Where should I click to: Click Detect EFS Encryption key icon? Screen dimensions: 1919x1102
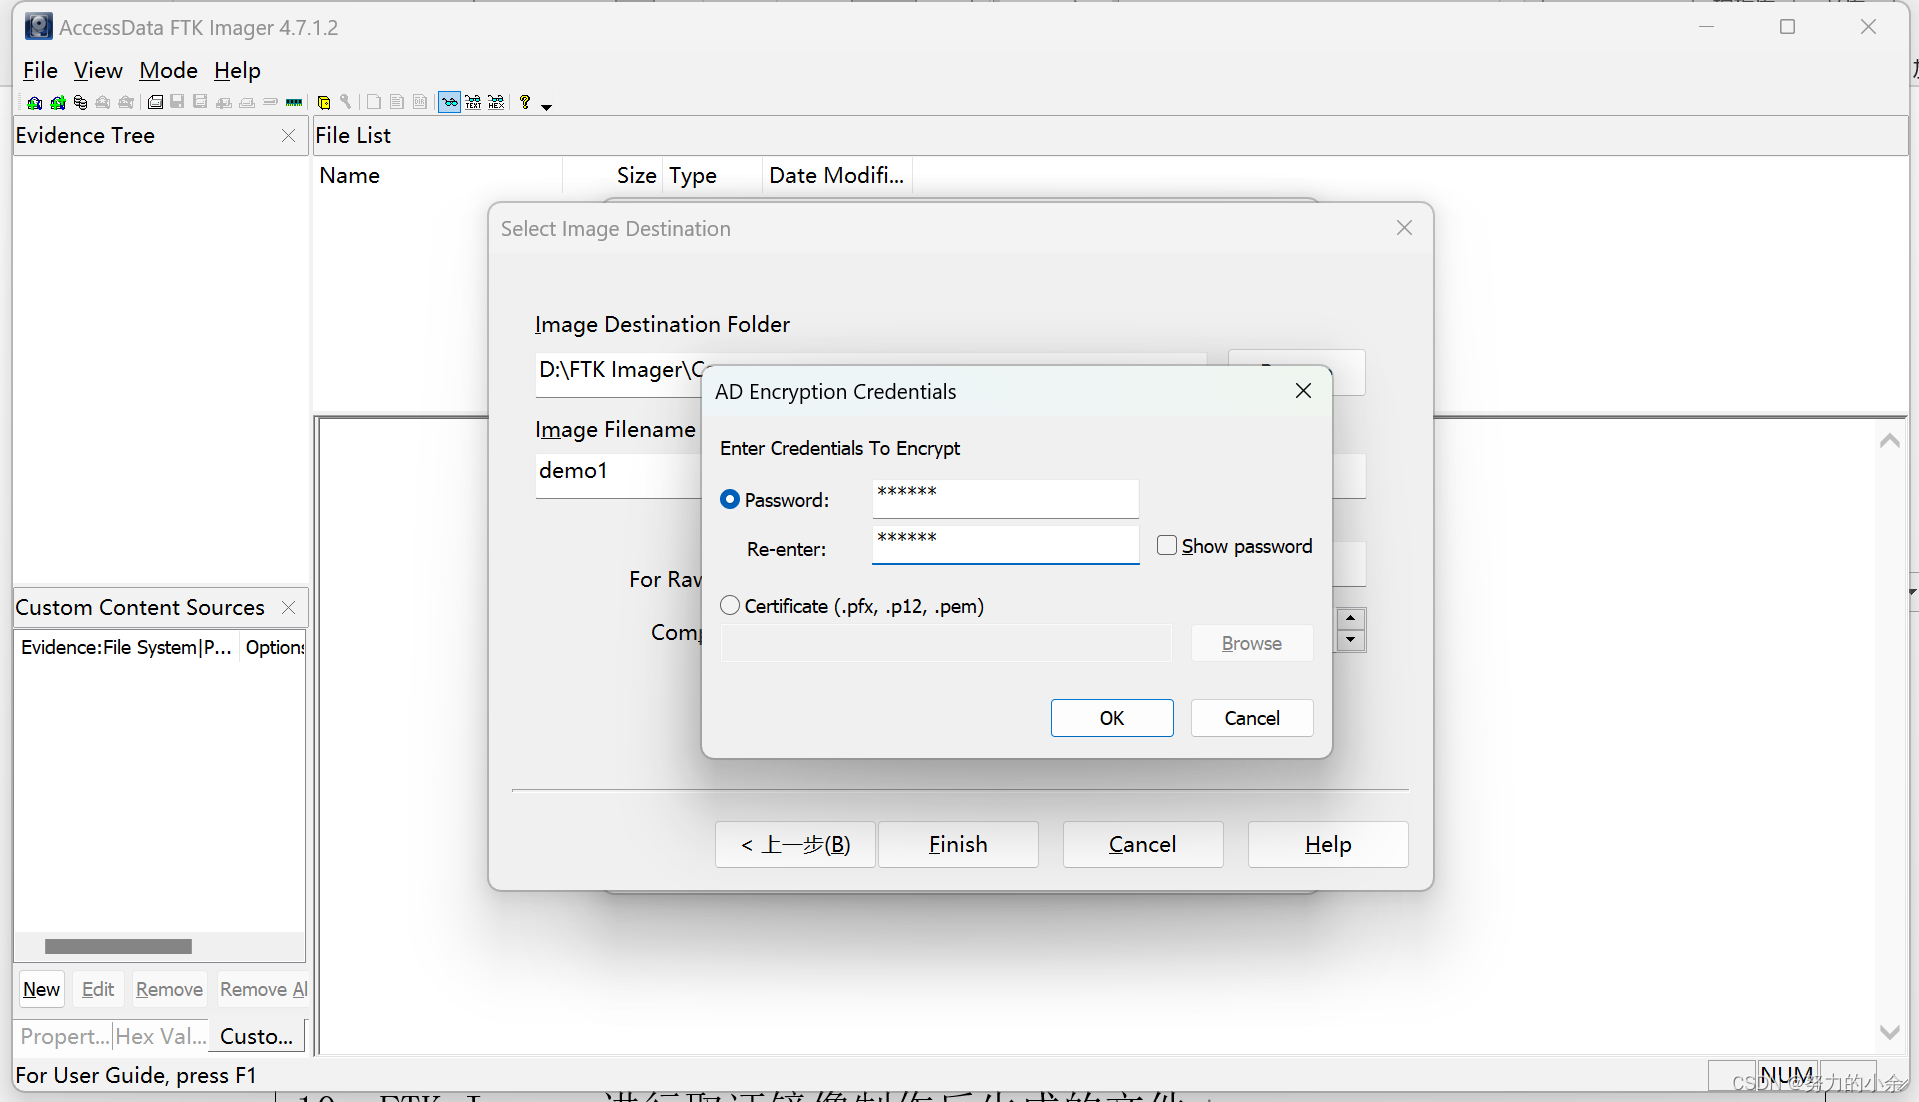pos(345,102)
